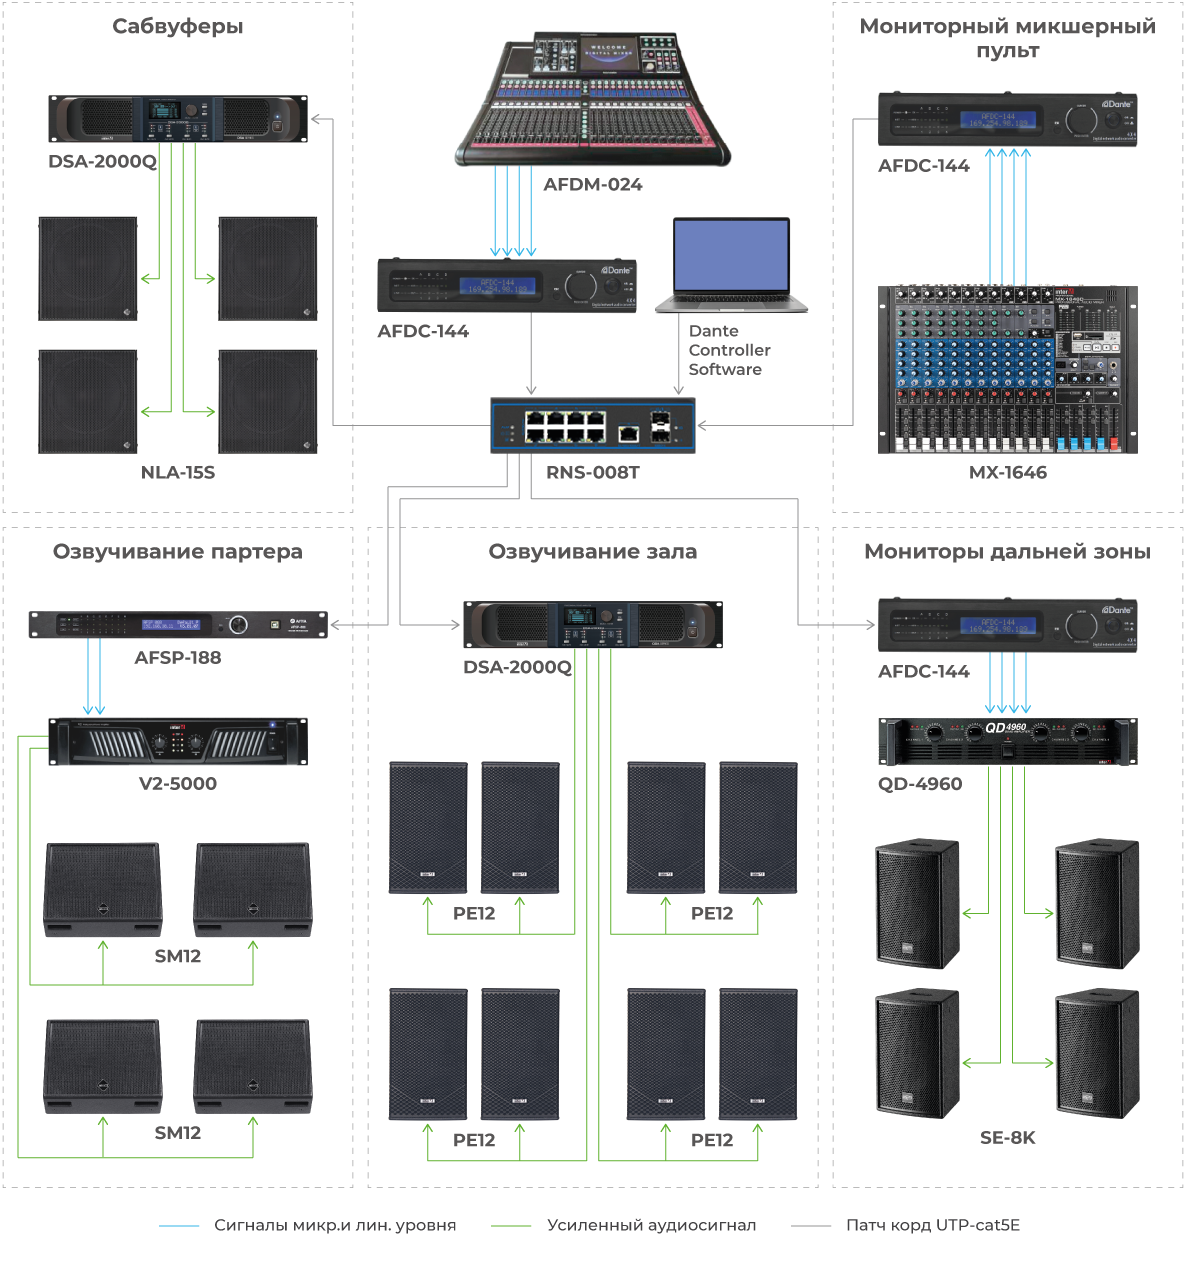Select the "Мониторы дальней зоны" heading
The height and width of the screenshot is (1261, 1186).
pos(1008,551)
